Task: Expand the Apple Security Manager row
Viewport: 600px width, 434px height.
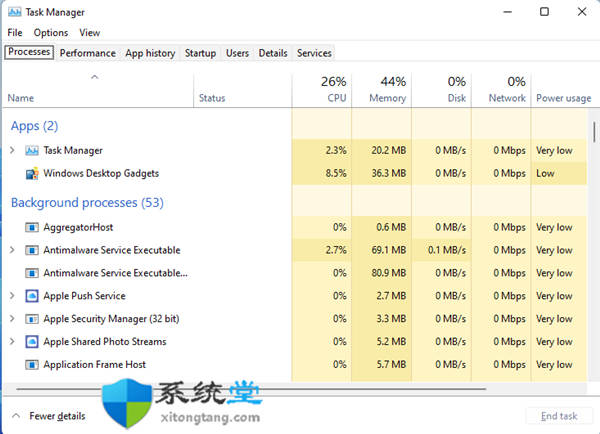Action: [x=12, y=319]
